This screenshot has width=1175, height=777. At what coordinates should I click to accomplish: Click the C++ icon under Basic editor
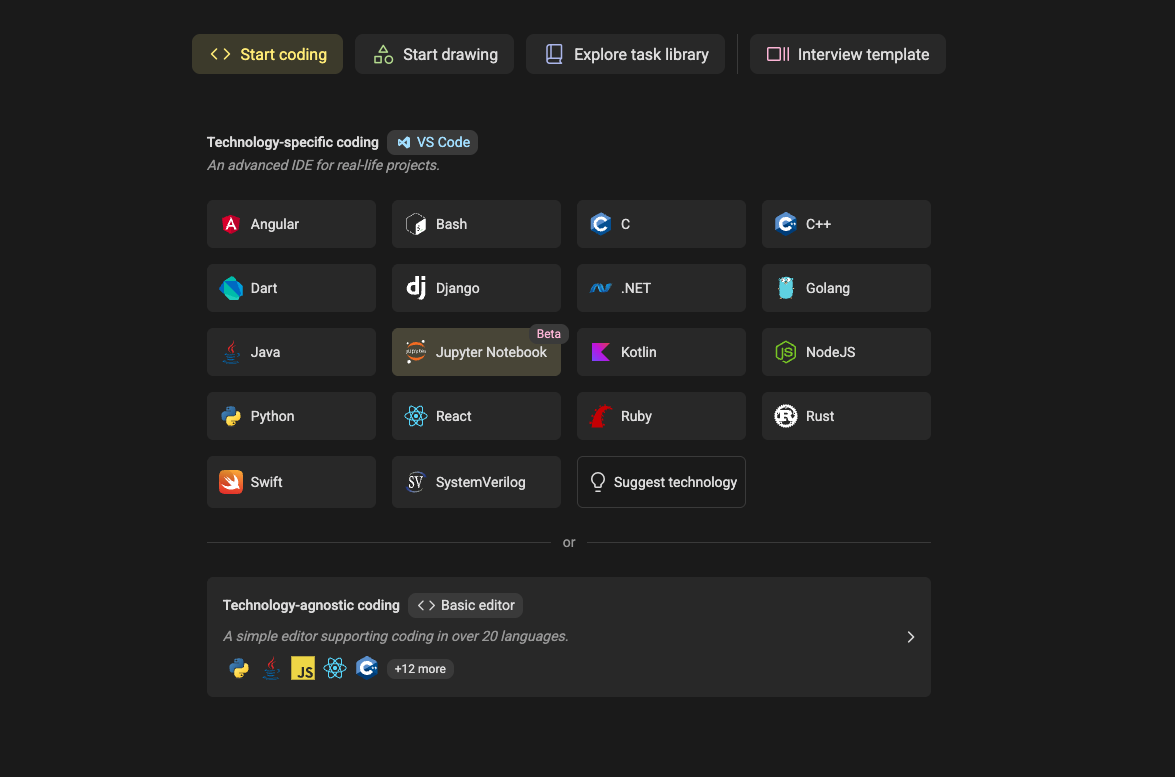tap(367, 668)
